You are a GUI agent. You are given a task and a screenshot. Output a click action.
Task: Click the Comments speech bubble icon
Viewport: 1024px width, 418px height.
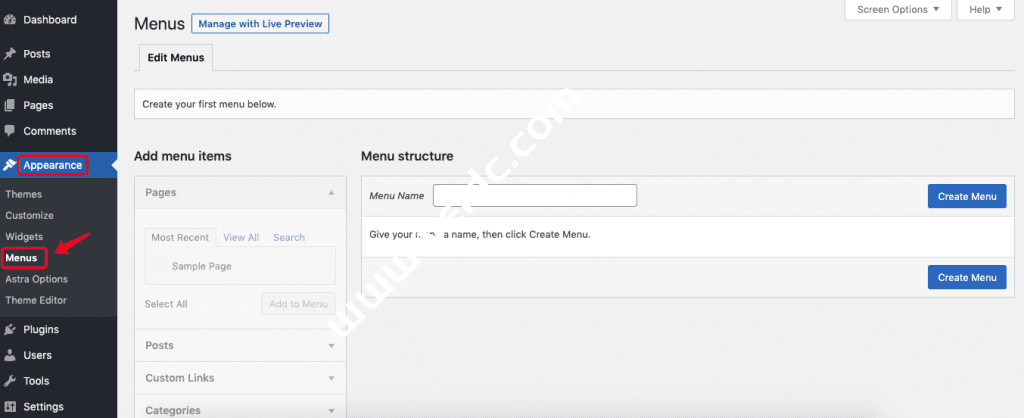point(10,131)
